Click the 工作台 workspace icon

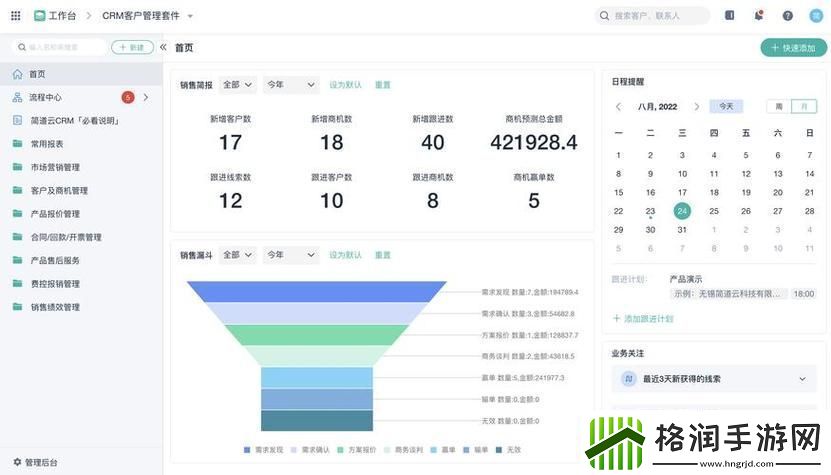tap(40, 16)
